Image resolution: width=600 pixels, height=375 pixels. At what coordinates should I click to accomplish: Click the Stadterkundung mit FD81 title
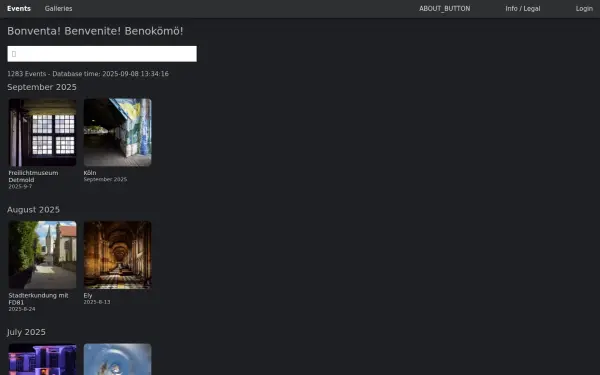(38, 299)
